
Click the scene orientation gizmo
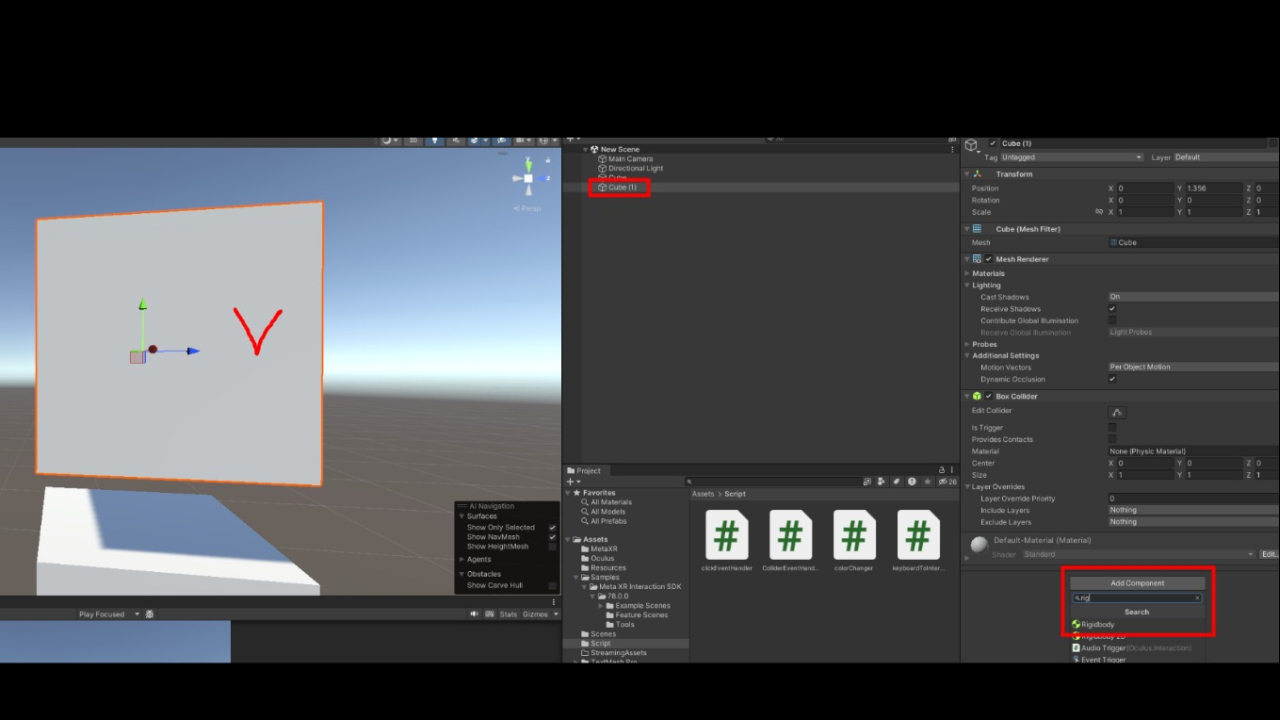coord(528,179)
